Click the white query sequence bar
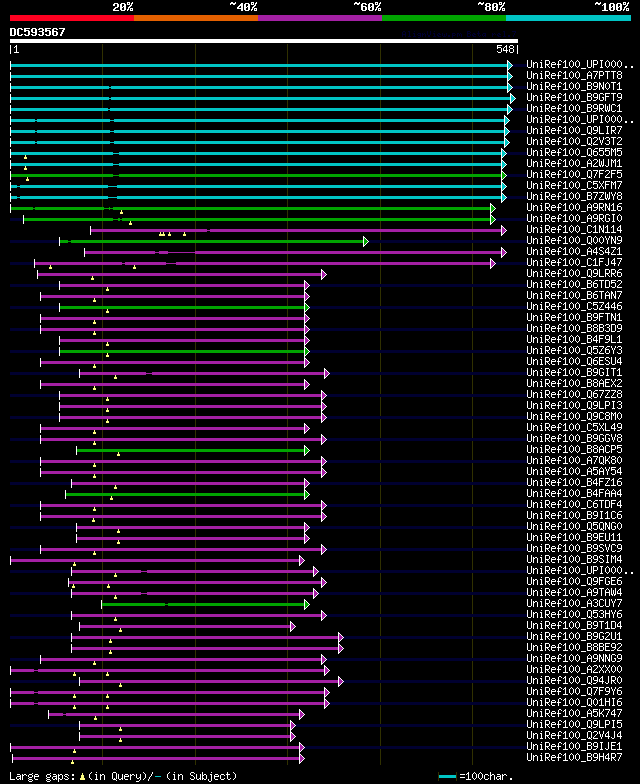 (x=264, y=41)
